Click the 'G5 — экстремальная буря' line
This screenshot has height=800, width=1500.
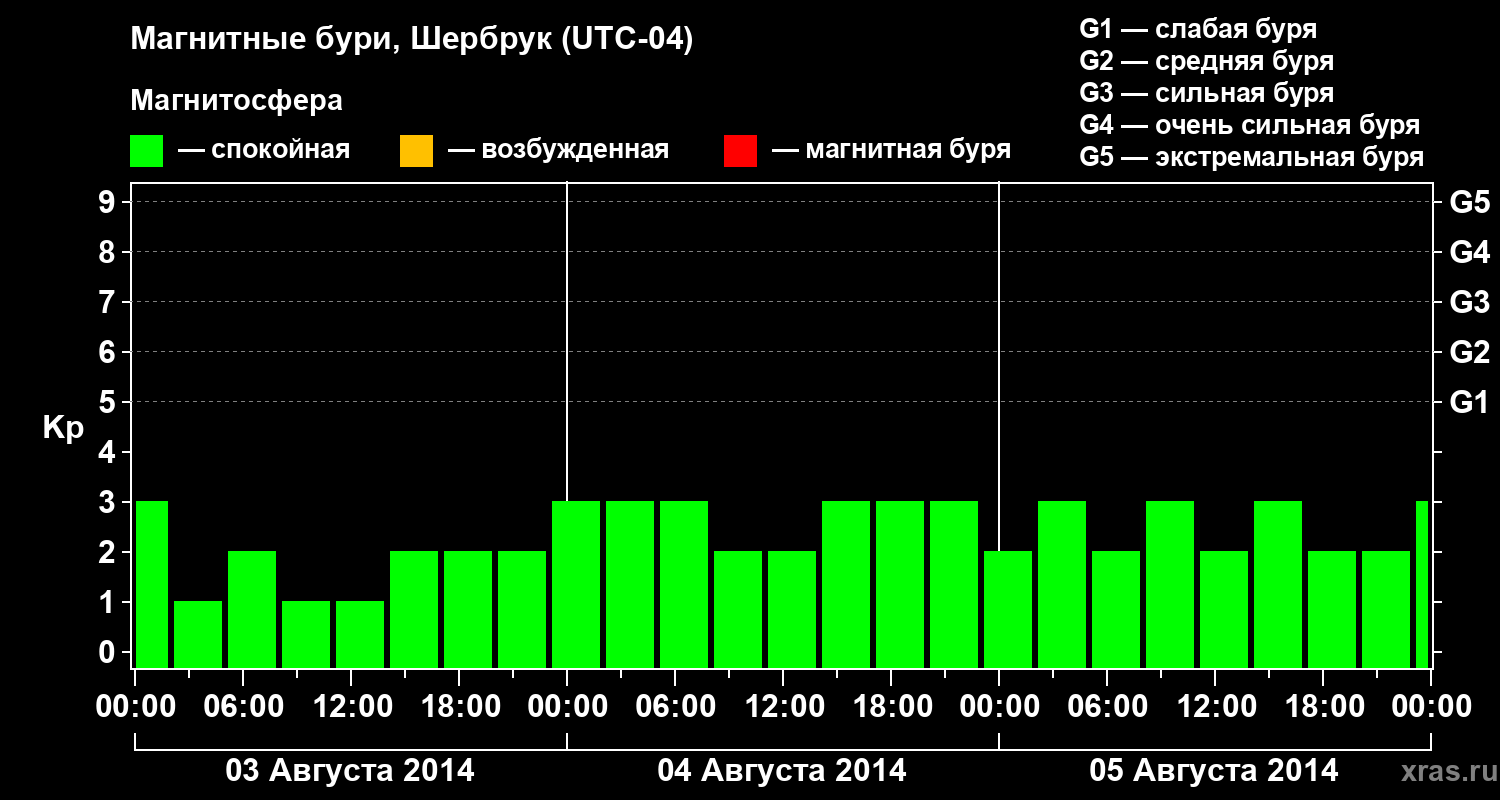click(x=1252, y=157)
